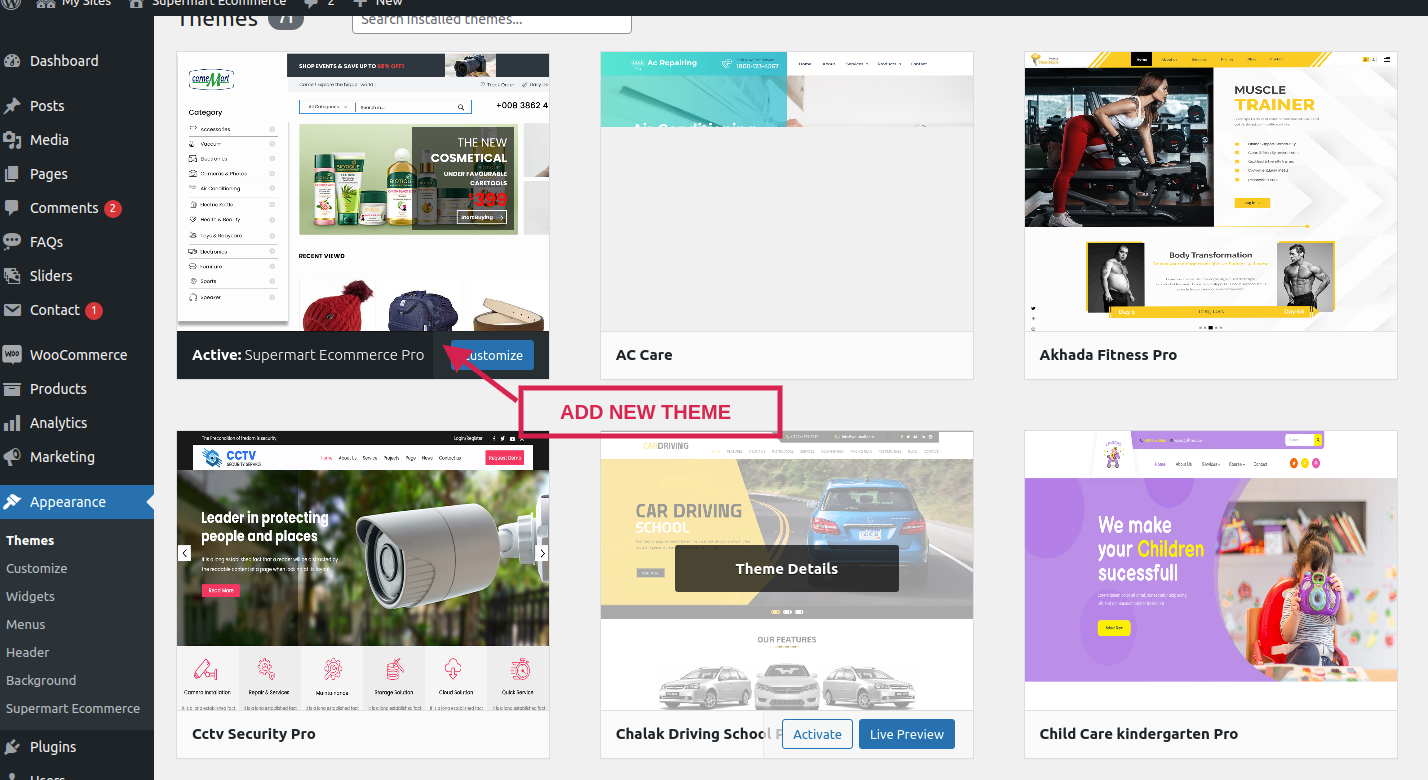Click Customize button on active theme
The image size is (1428, 780).
pyautogui.click(x=493, y=355)
